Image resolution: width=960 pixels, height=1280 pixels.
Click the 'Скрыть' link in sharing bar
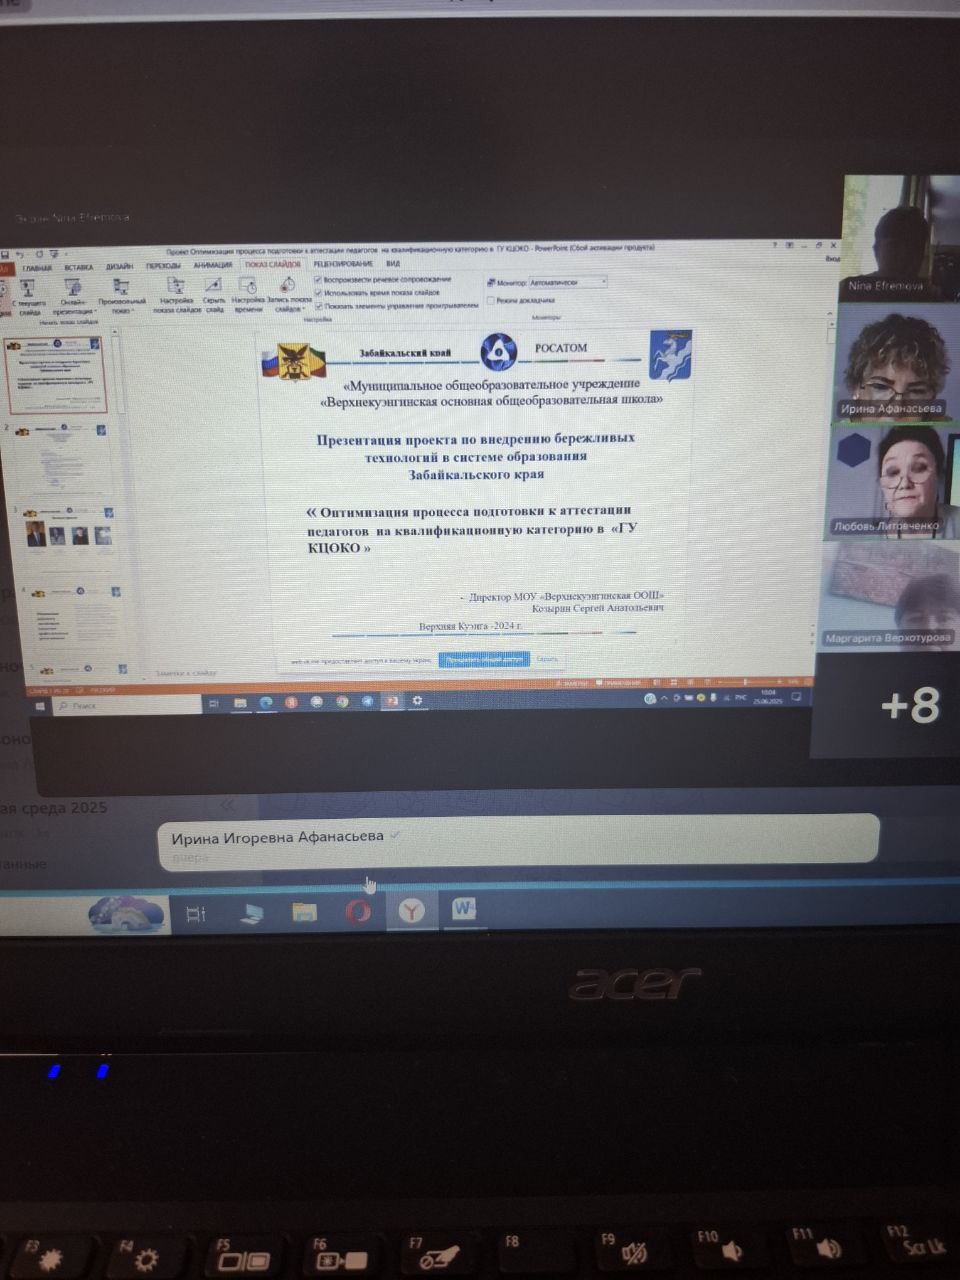[x=547, y=659]
